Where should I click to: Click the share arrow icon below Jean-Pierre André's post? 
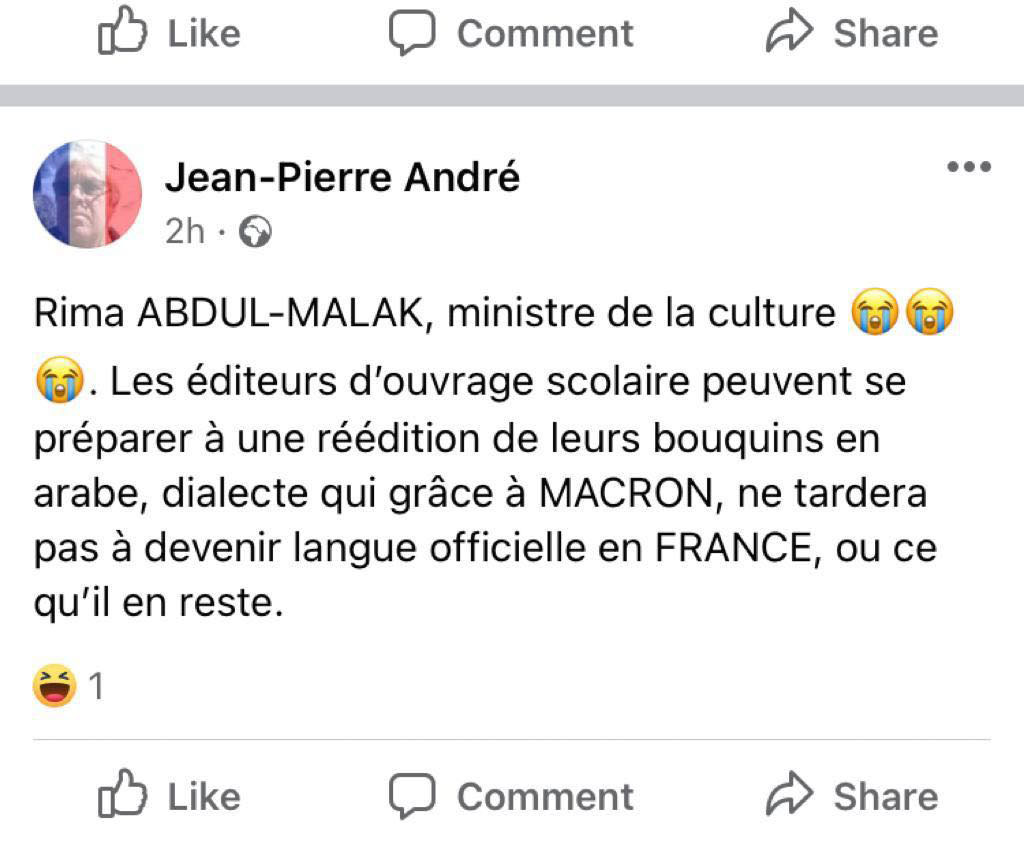(x=790, y=795)
